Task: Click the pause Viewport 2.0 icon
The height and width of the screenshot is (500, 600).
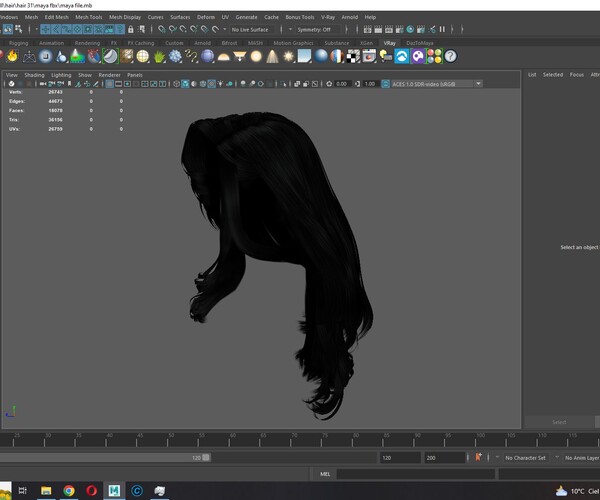Action: tap(442, 29)
